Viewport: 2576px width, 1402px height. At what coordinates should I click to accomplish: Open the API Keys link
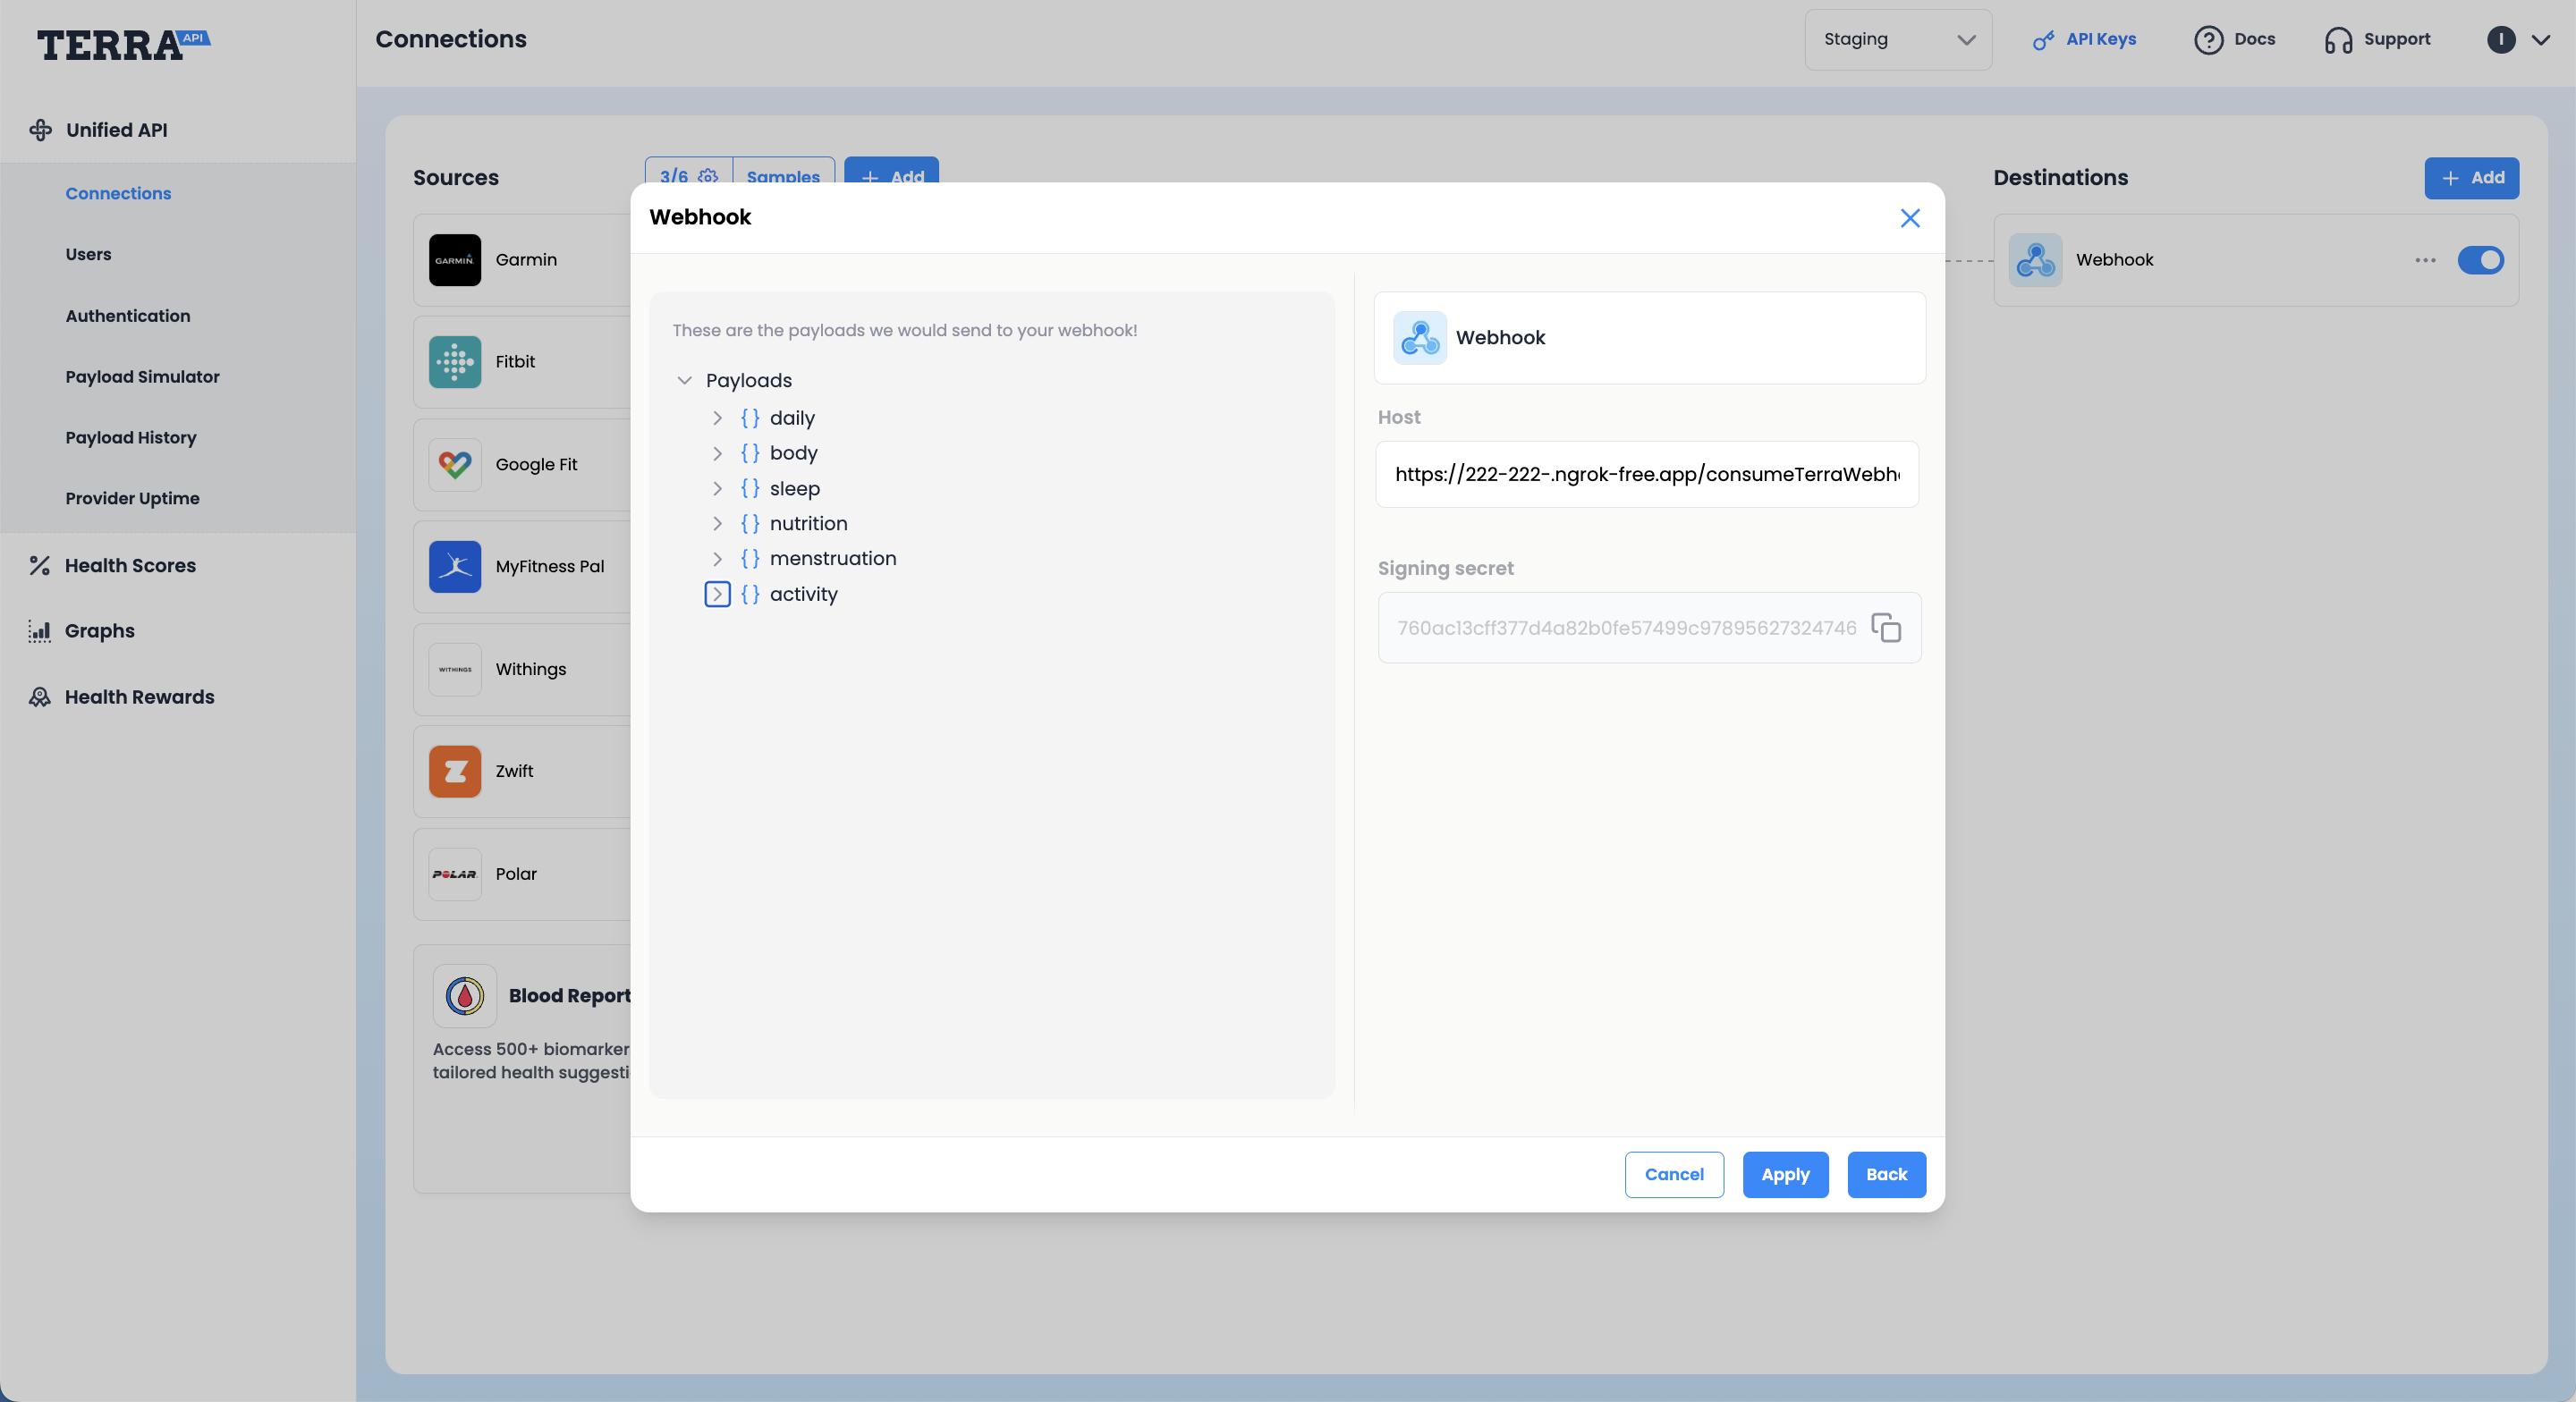pos(2085,40)
